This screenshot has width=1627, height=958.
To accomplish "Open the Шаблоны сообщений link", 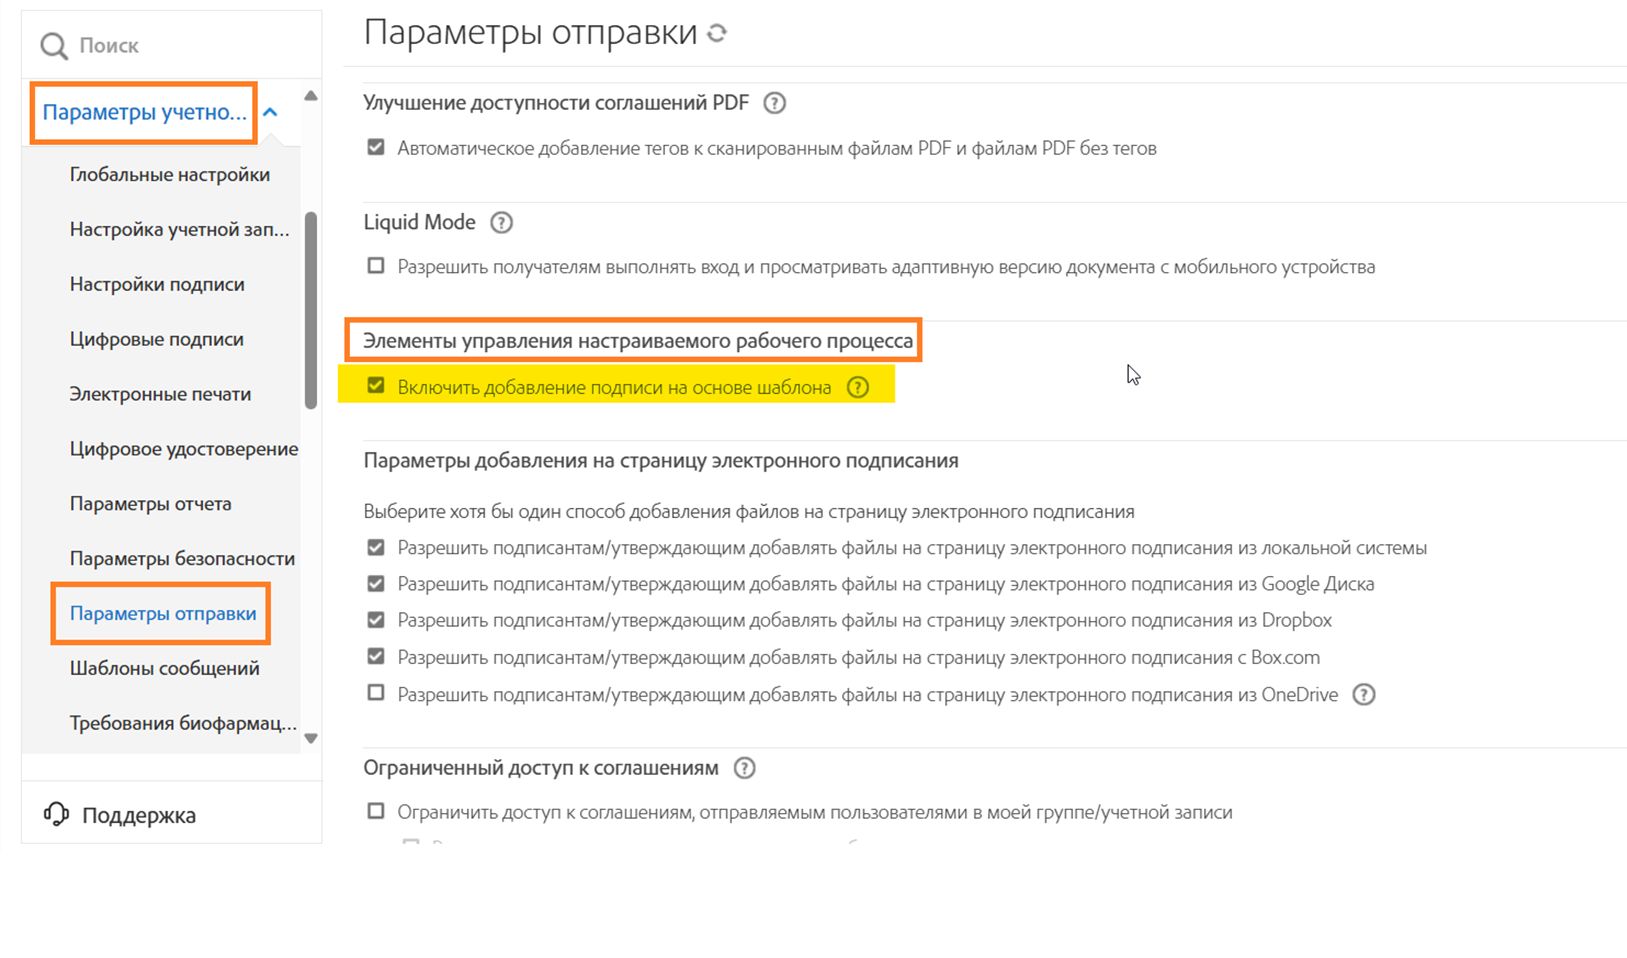I will point(164,669).
